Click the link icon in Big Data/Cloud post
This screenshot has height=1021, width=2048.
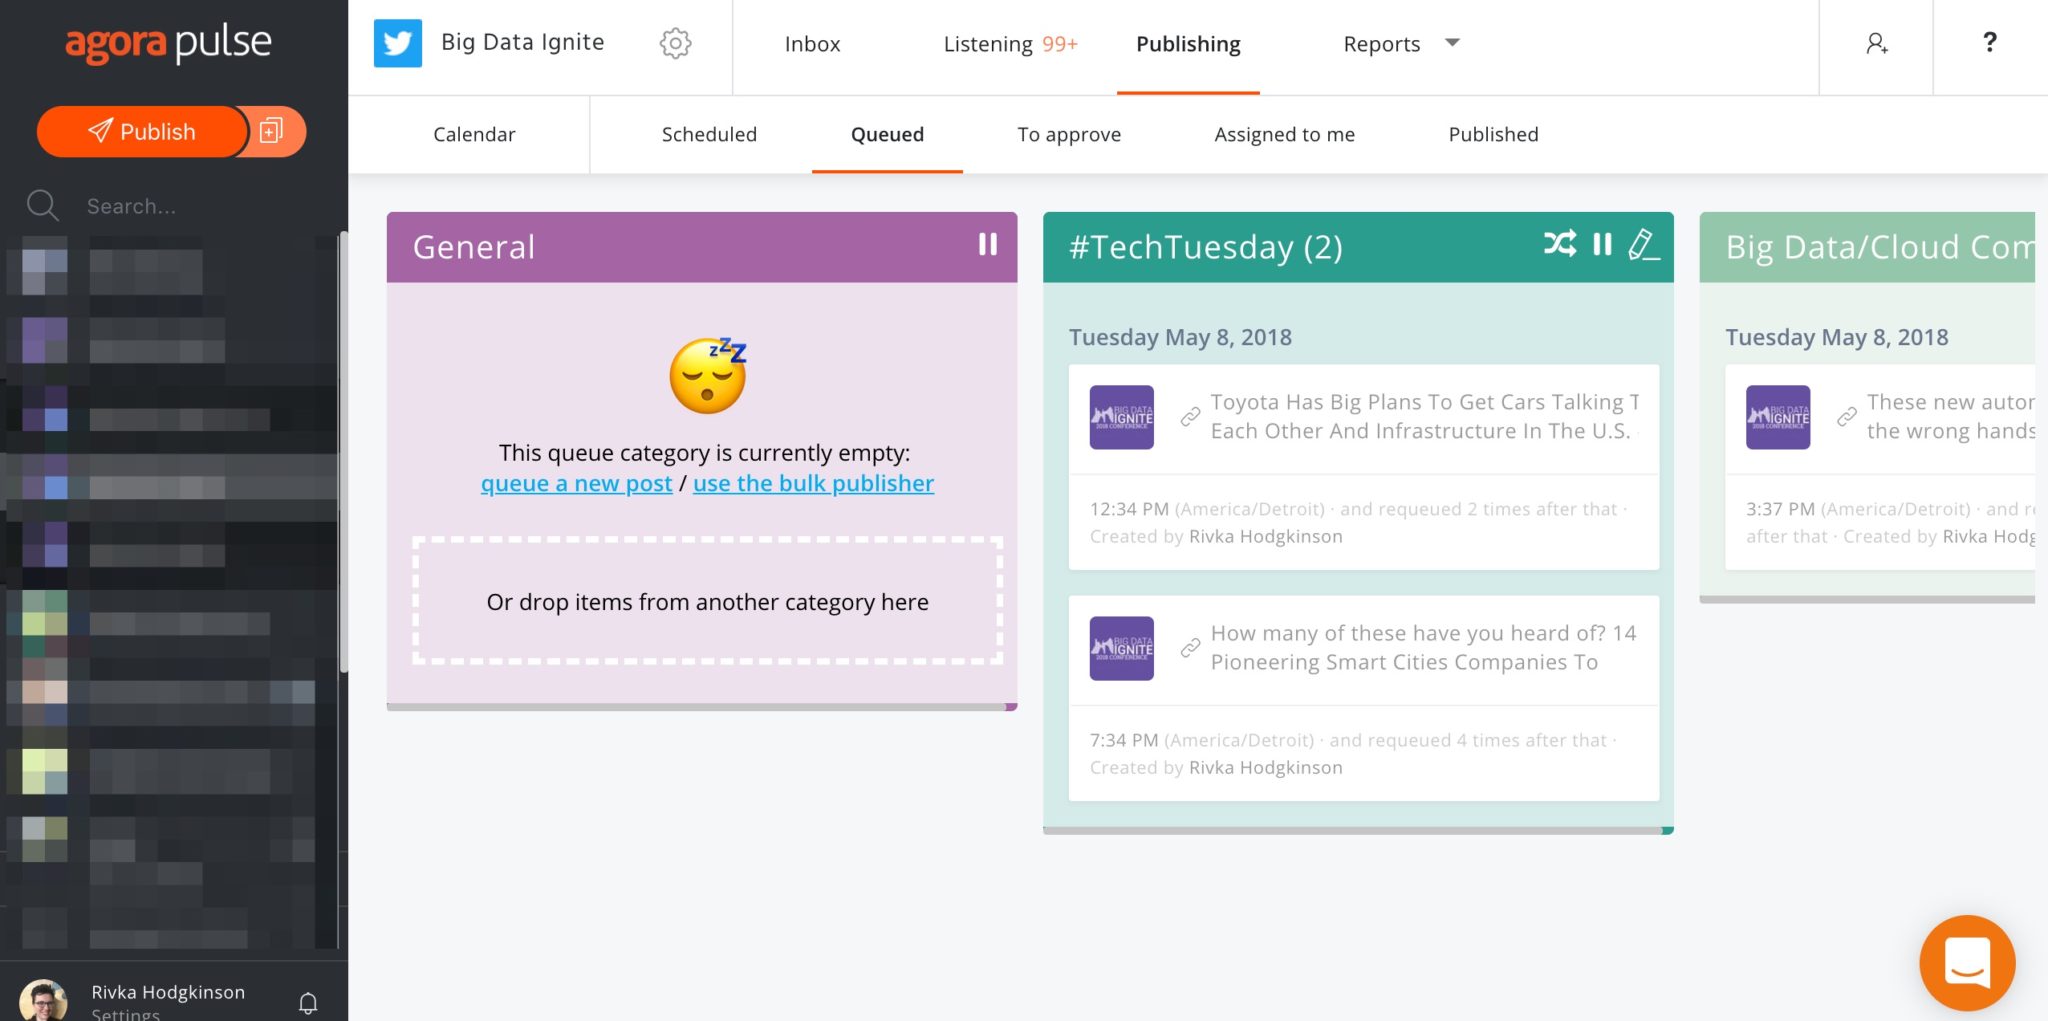[x=1847, y=417]
